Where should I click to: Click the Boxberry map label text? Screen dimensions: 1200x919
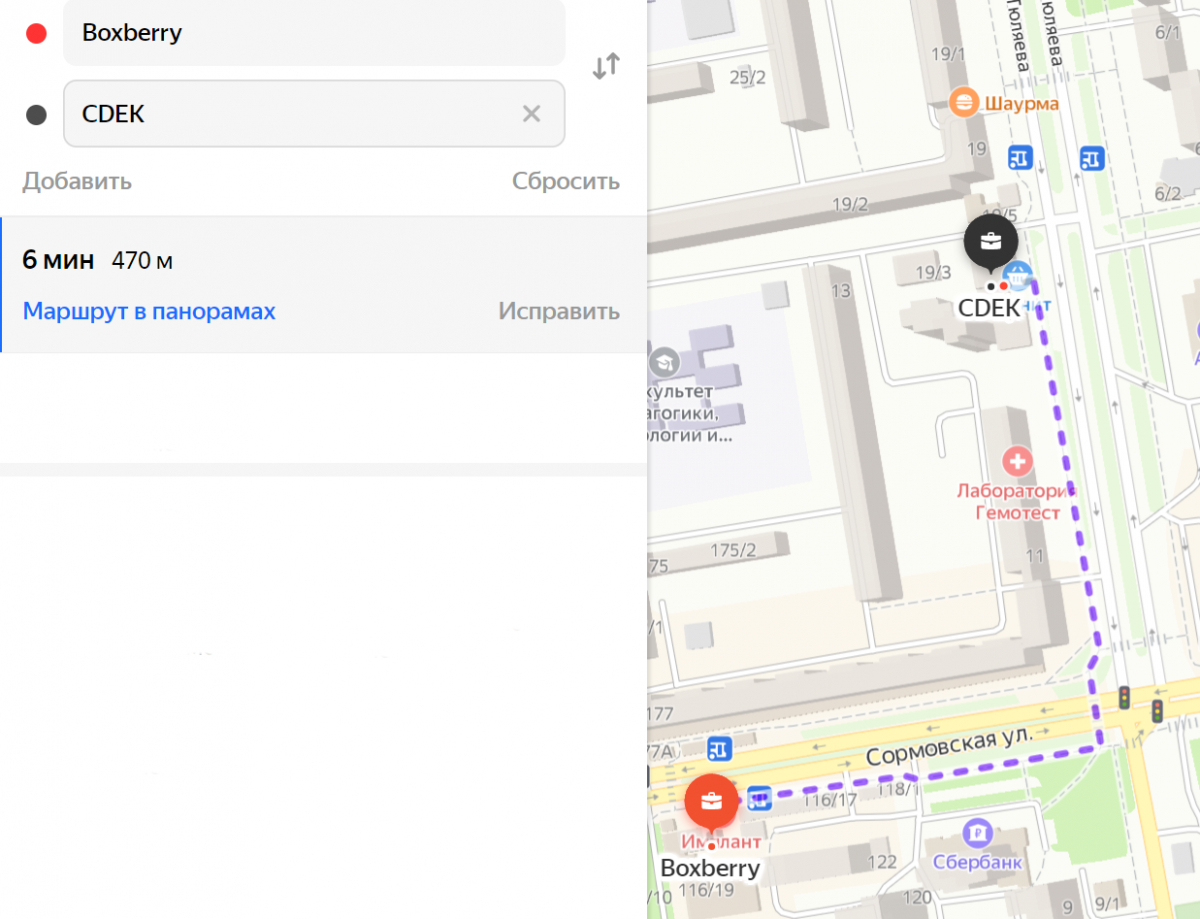711,868
